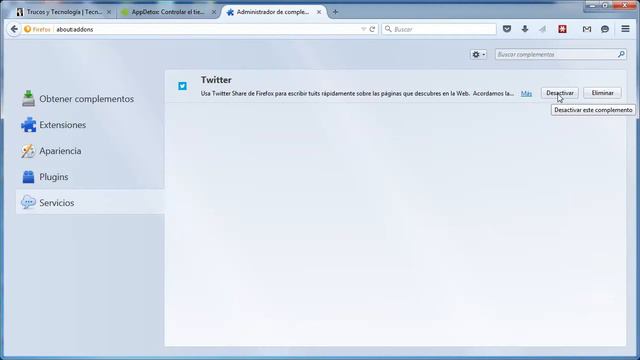Click the Firefox identity icon in address bar
This screenshot has height=360, width=640.
tap(27, 29)
